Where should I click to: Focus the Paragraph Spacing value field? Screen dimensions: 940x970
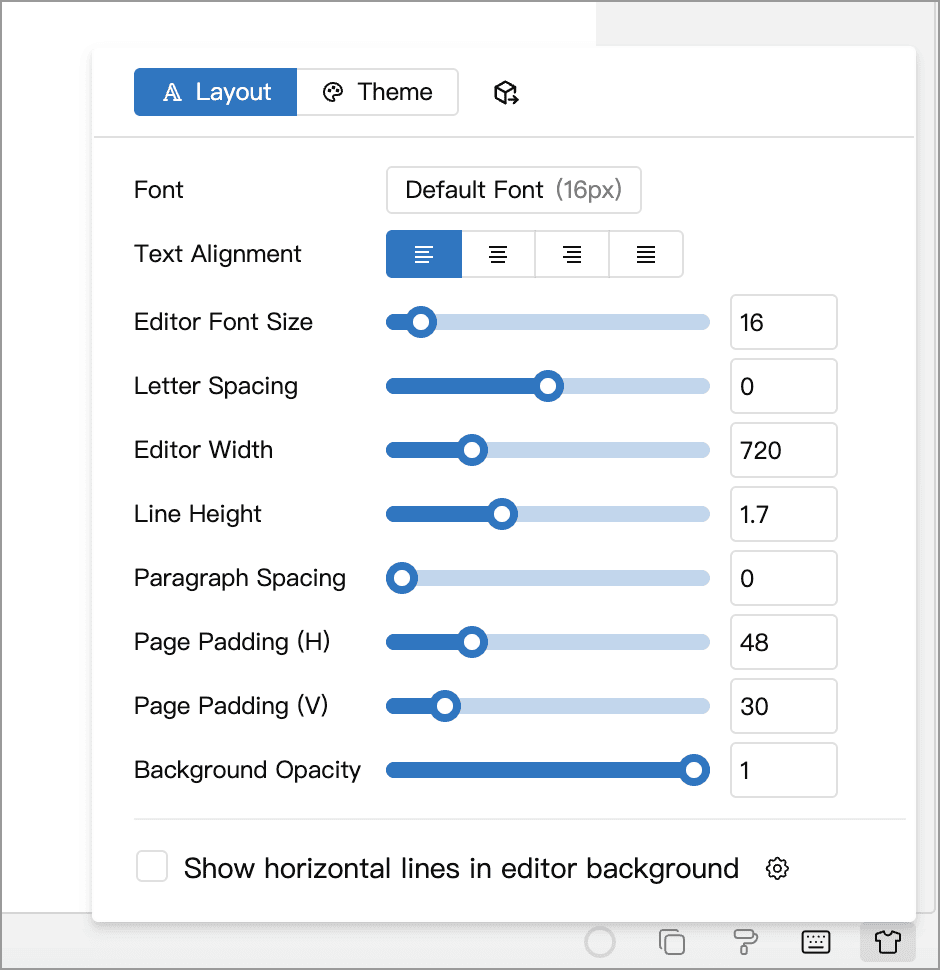784,578
